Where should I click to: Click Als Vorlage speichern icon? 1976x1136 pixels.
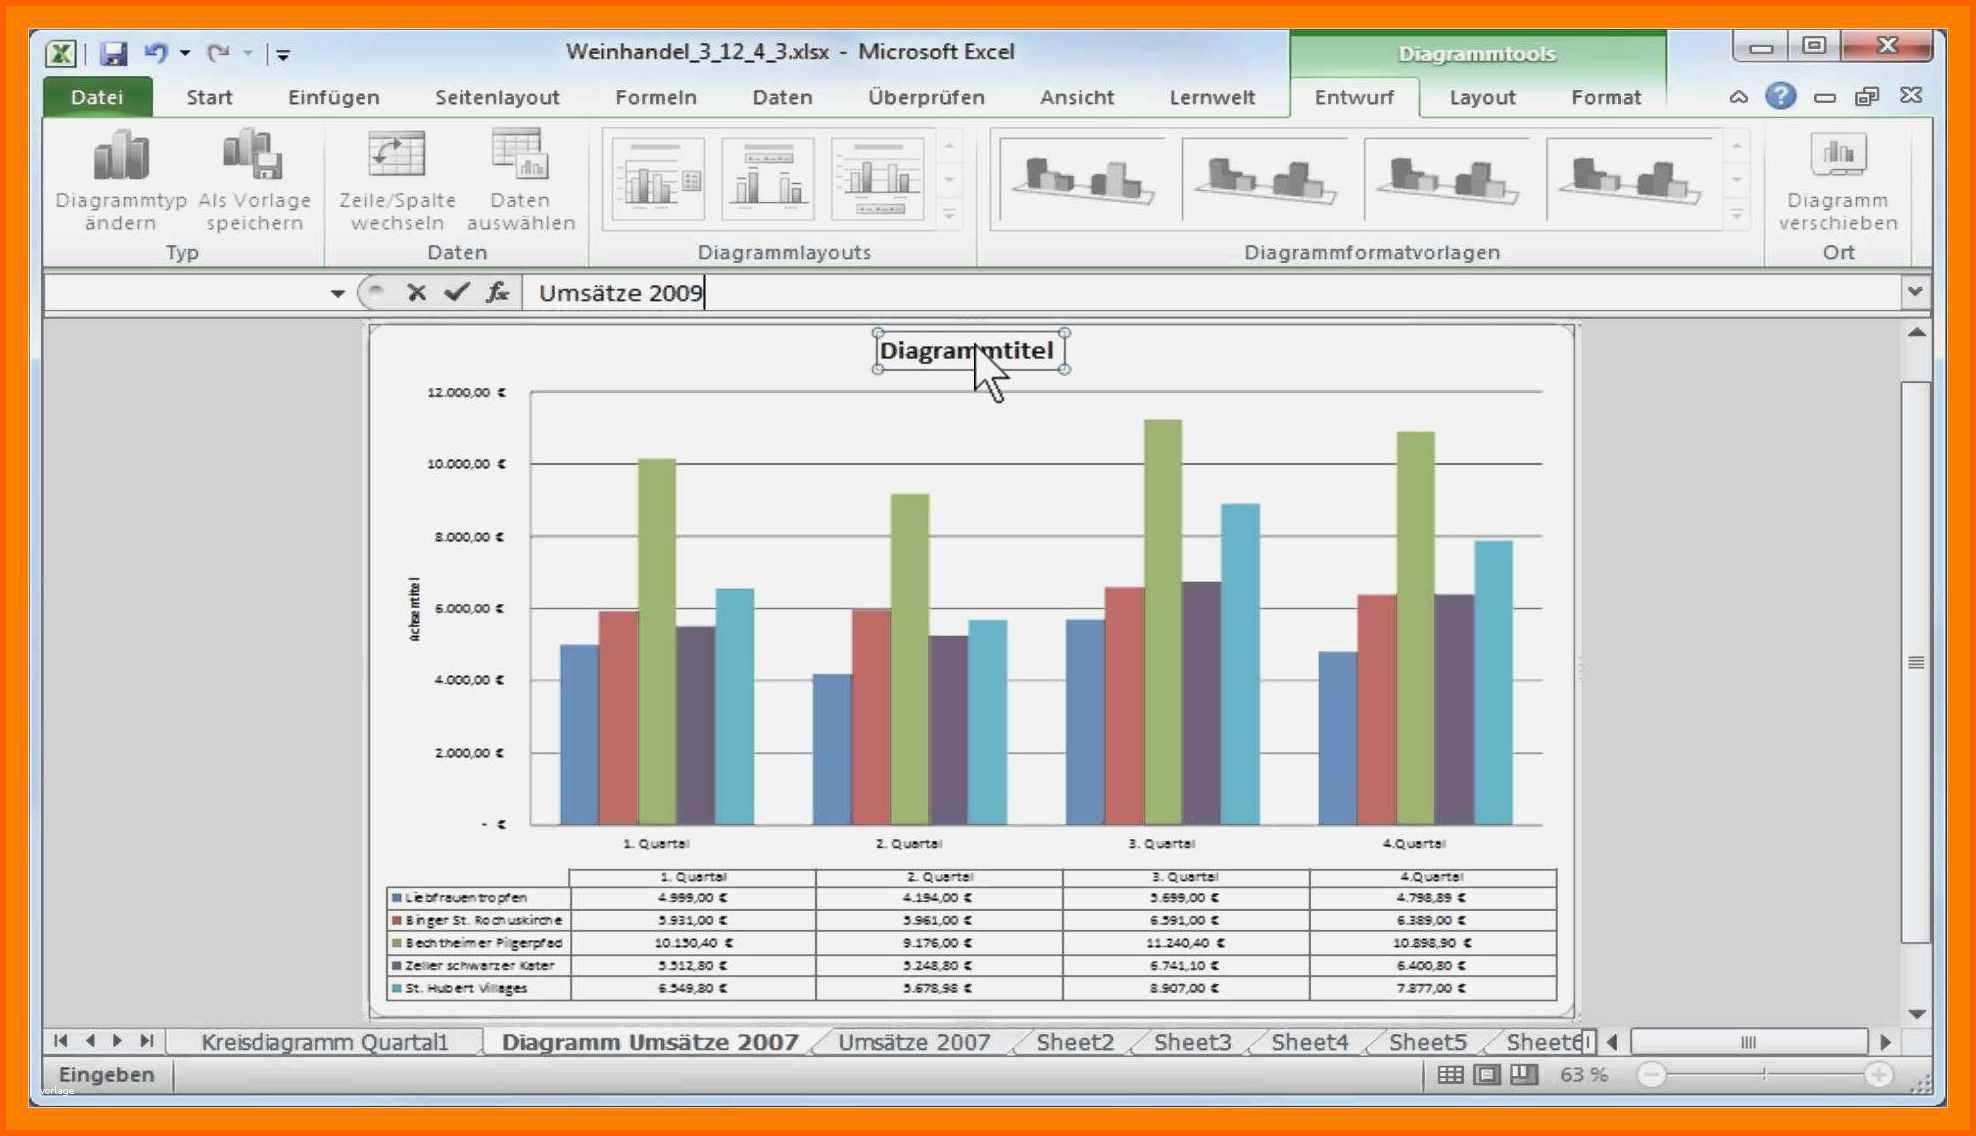click(254, 180)
